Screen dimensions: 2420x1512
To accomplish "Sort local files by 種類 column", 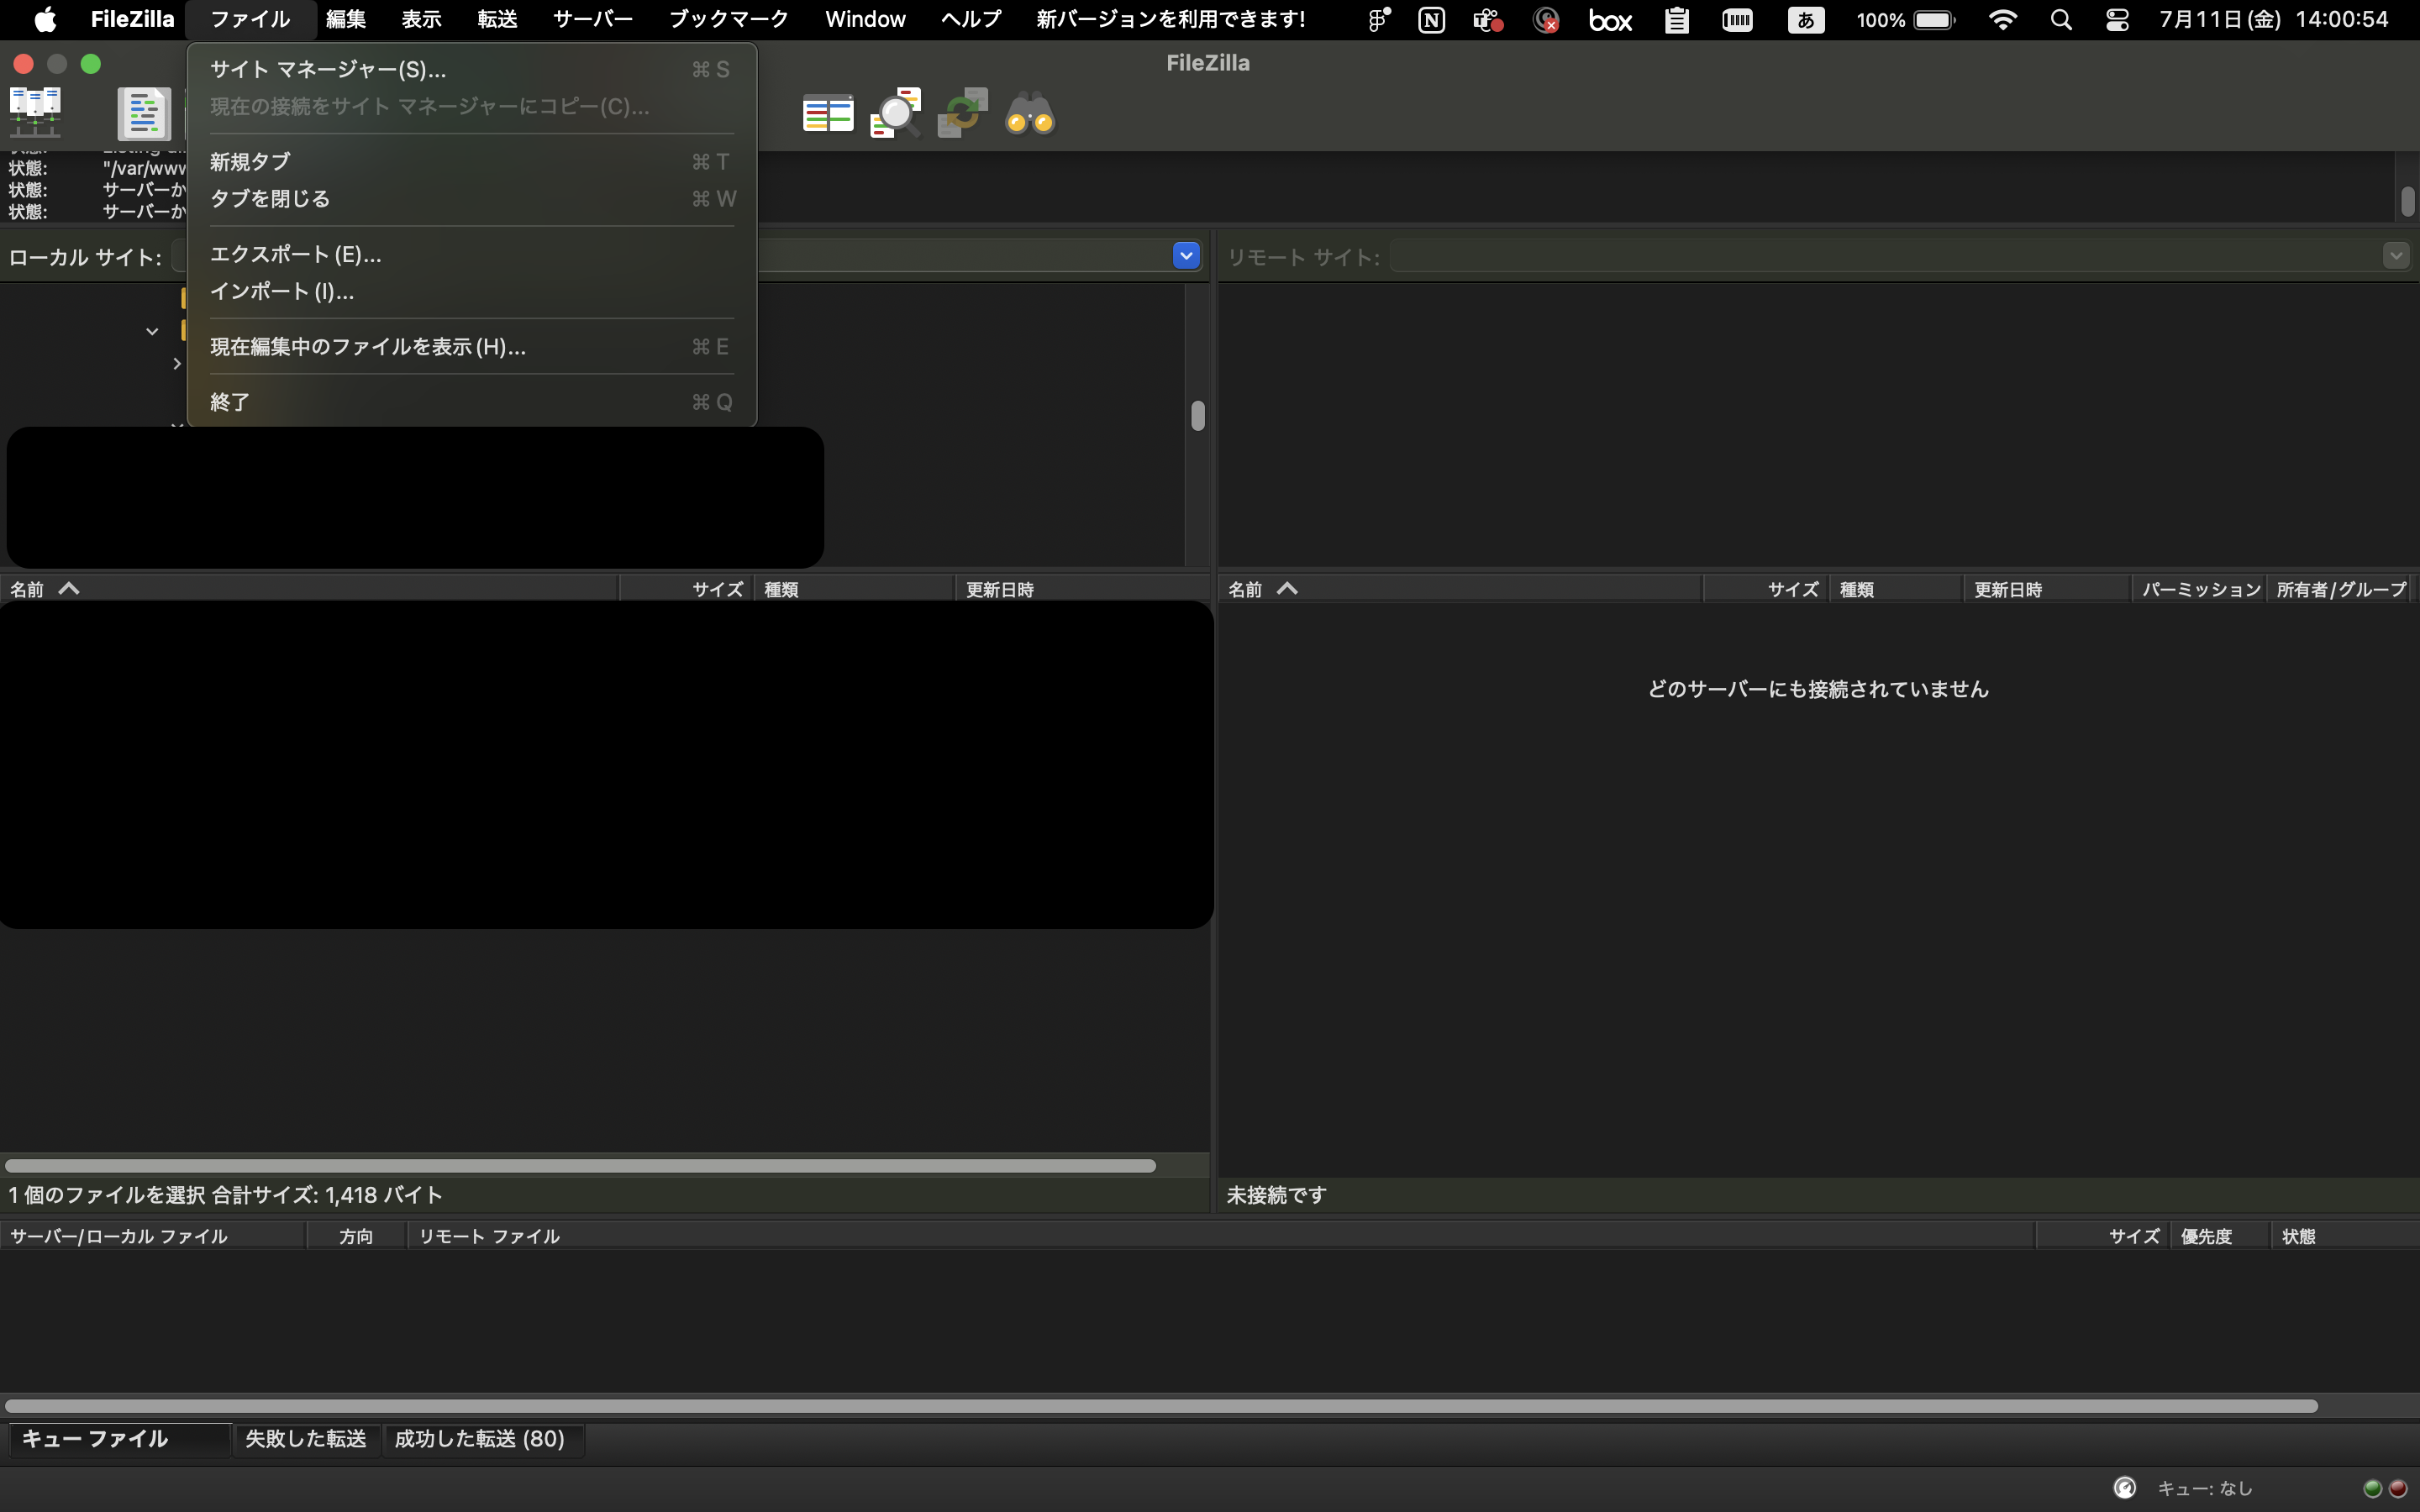I will click(854, 589).
